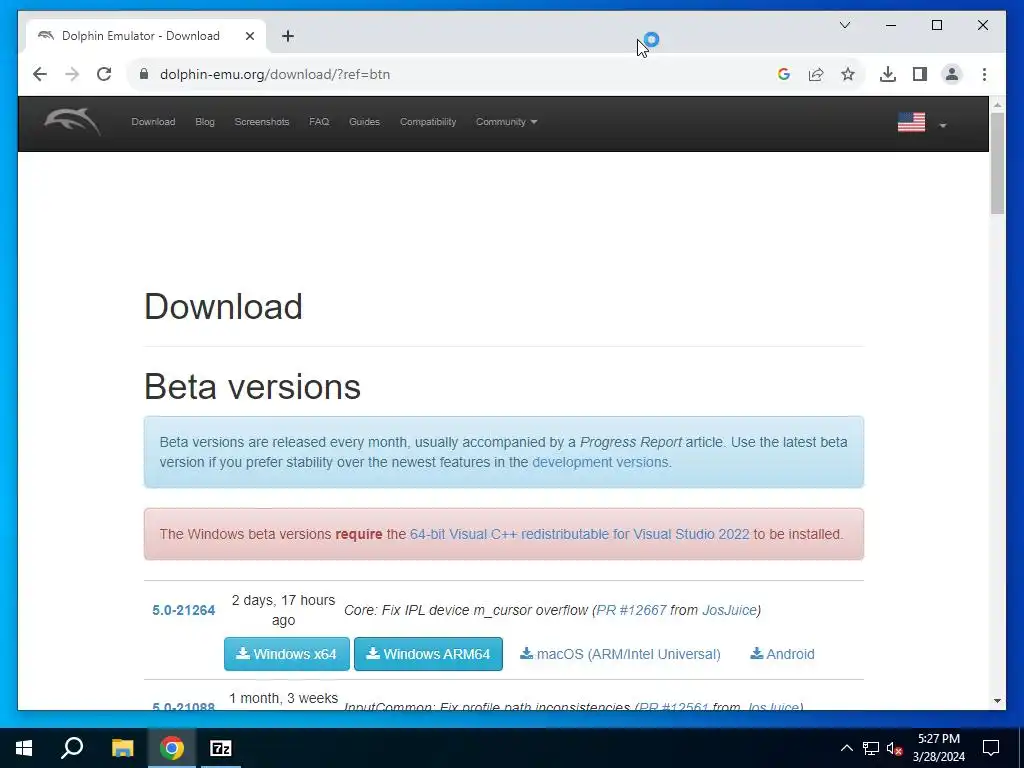1024x768 pixels.
Task: Expand tab search chevron in title bar
Action: pos(845,25)
